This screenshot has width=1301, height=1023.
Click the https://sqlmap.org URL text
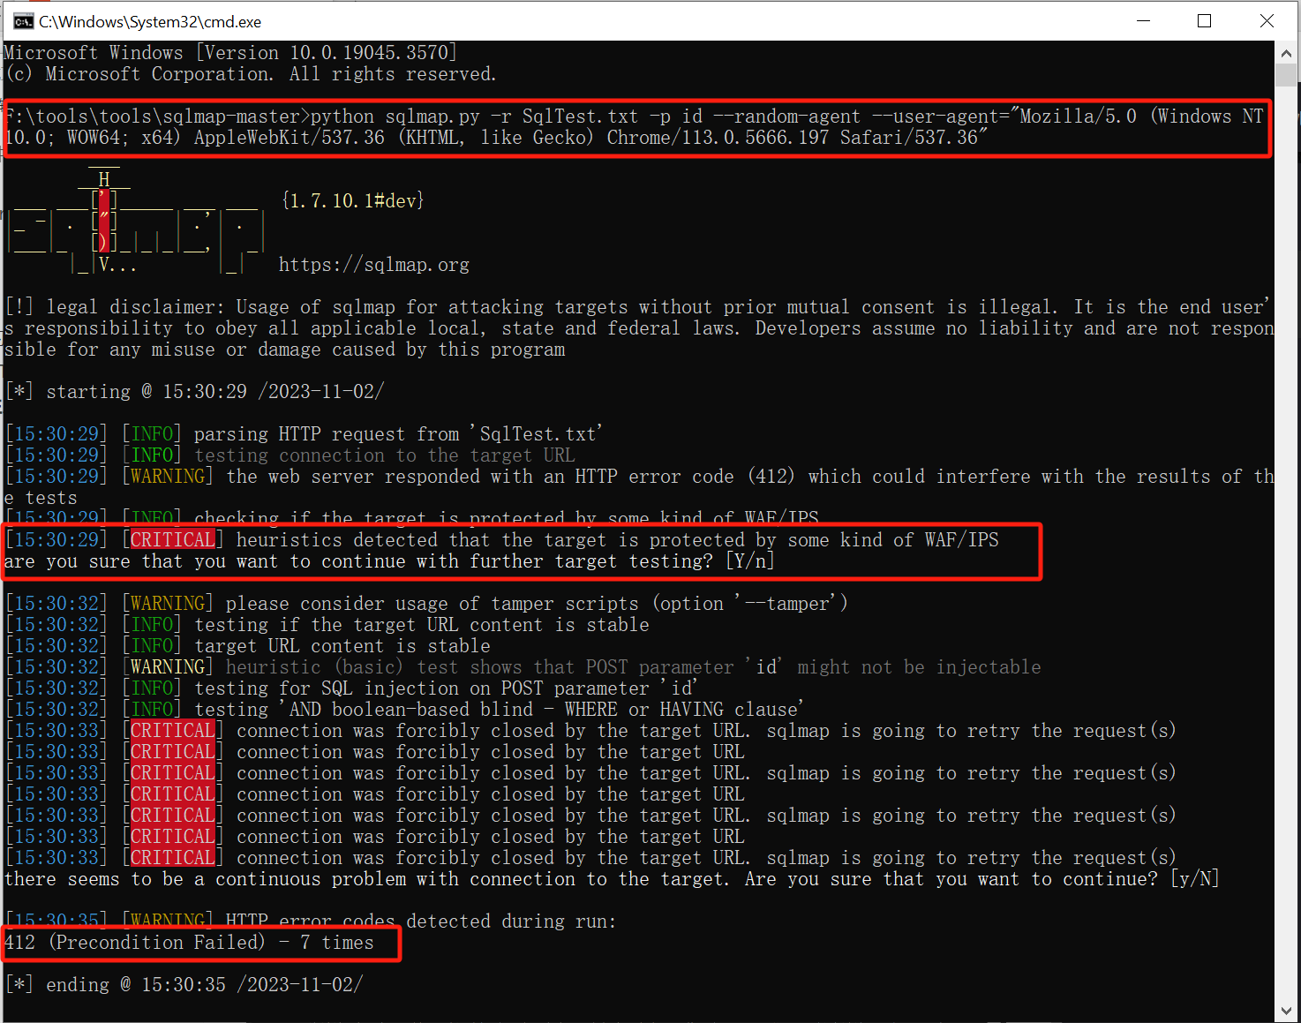374,265
